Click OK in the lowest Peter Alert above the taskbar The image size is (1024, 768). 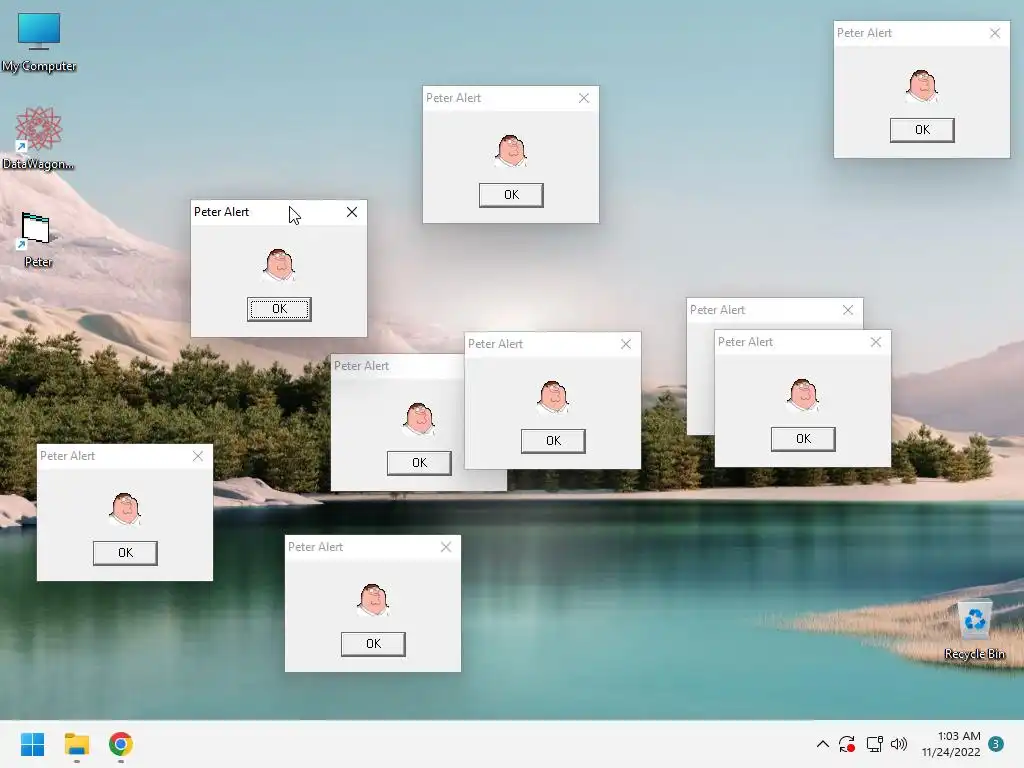[x=373, y=644]
